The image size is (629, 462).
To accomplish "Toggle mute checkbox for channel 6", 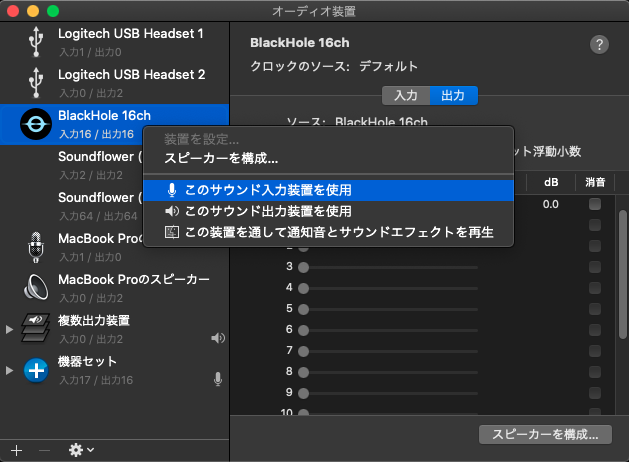I will 595,330.
